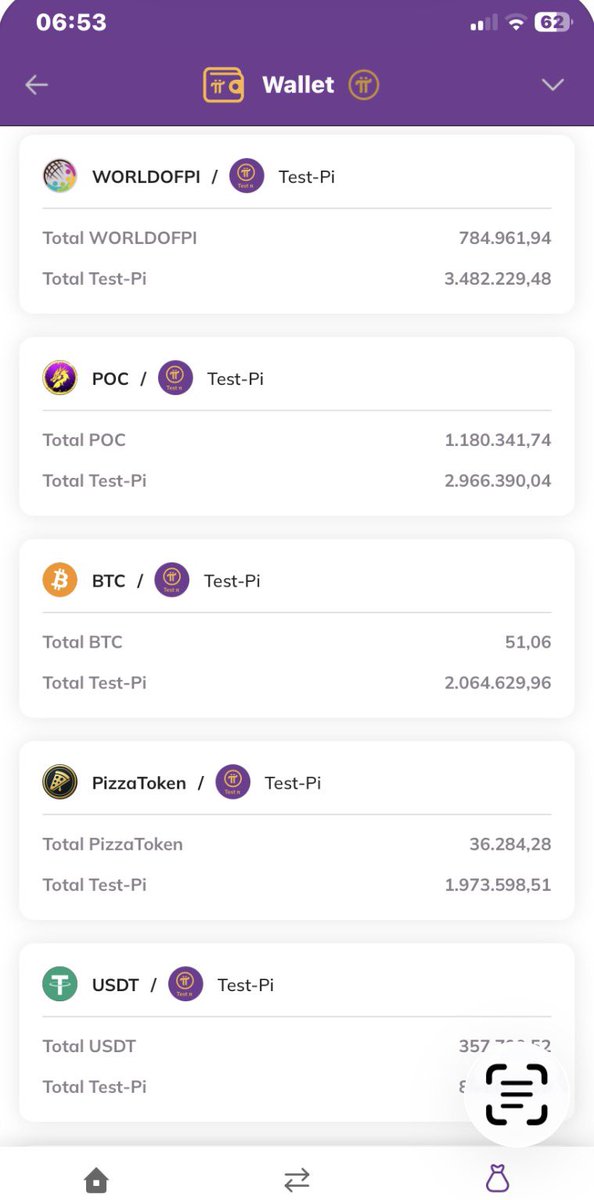Tap the Test-Pi icon in BTC pair
This screenshot has height=1200, width=594.
pyautogui.click(x=172, y=580)
